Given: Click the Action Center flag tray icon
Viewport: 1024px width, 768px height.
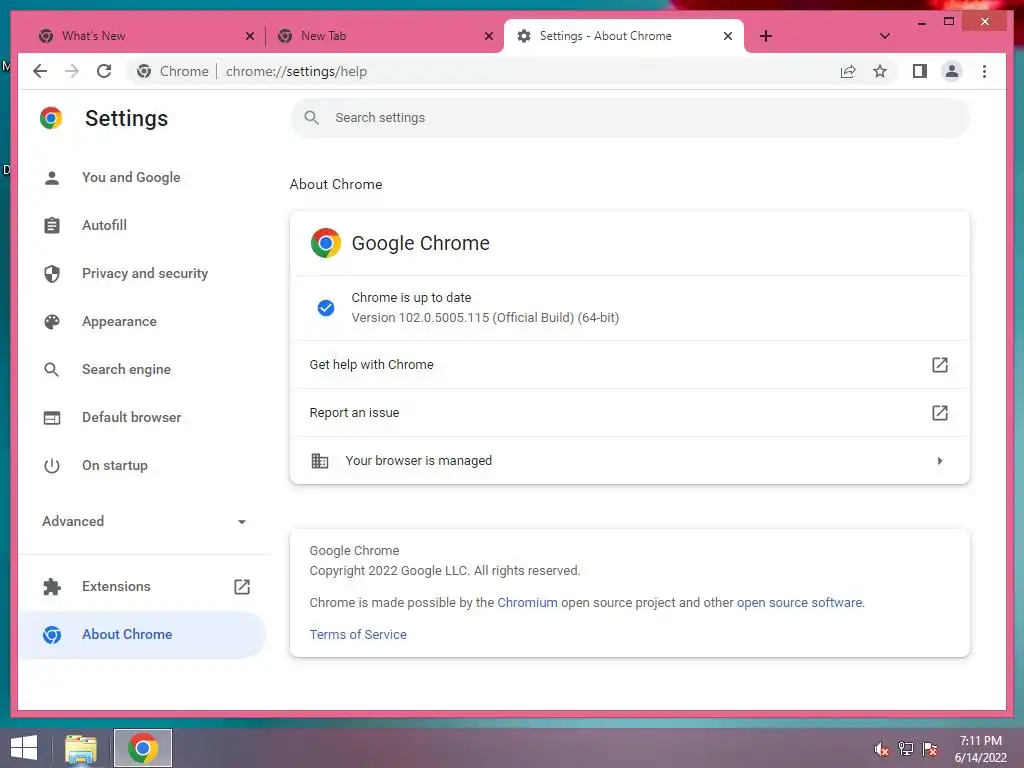Looking at the screenshot, I should [x=929, y=749].
